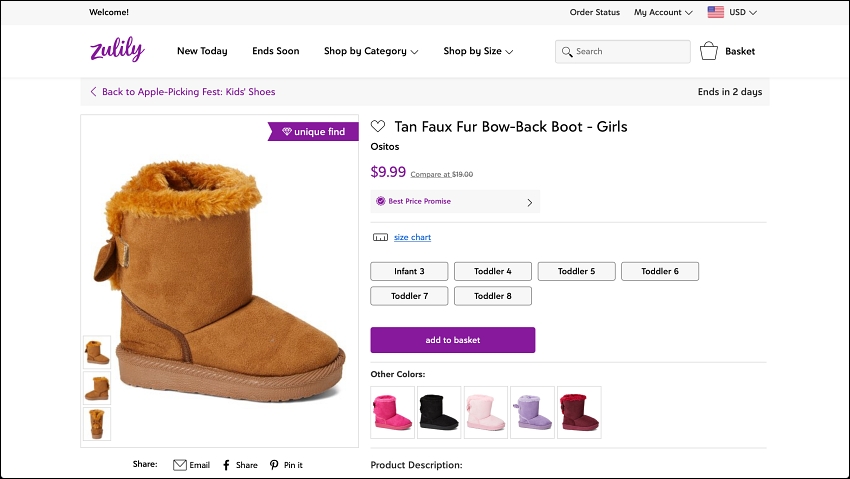This screenshot has width=850, height=479.
Task: Choose the burgundy boot color
Action: click(x=579, y=412)
